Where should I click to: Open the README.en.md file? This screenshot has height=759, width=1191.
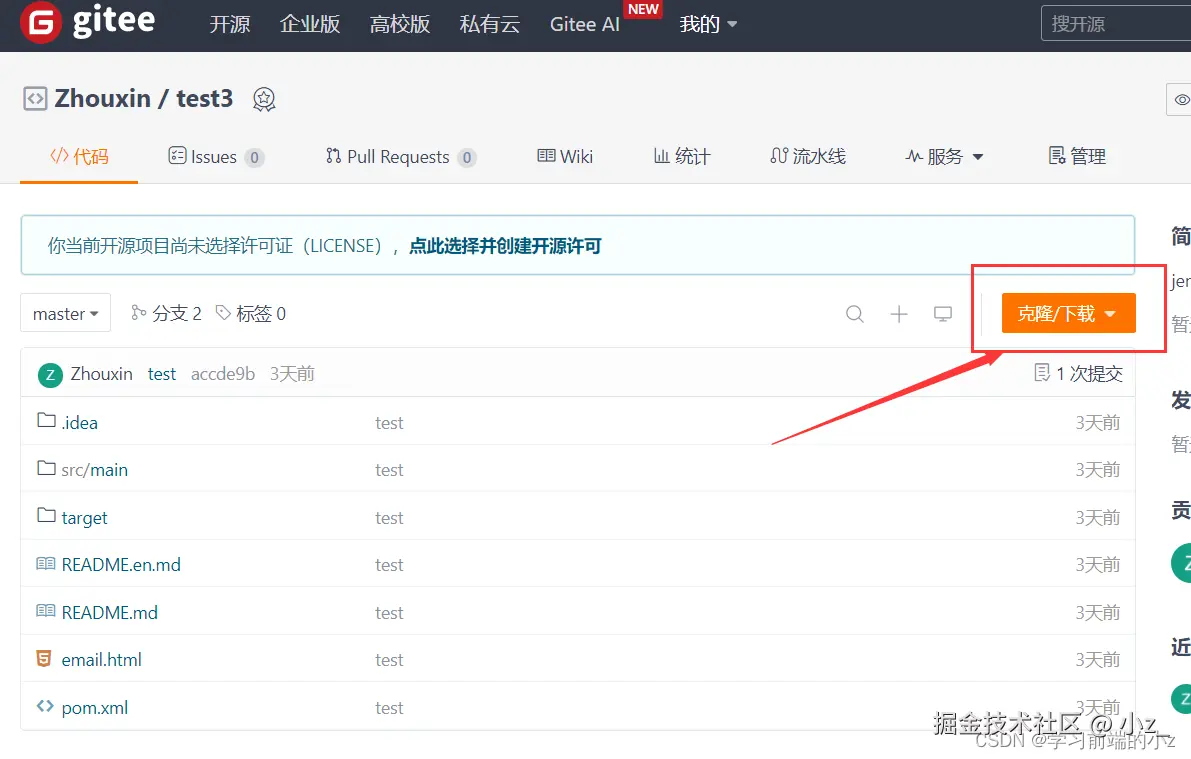[122, 565]
